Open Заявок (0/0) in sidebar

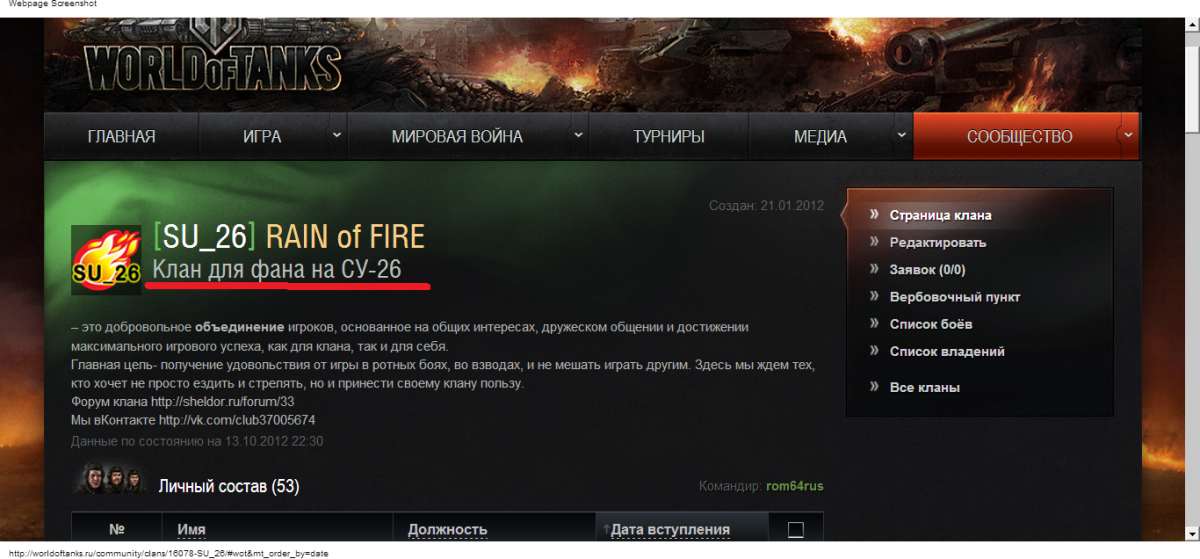(927, 270)
